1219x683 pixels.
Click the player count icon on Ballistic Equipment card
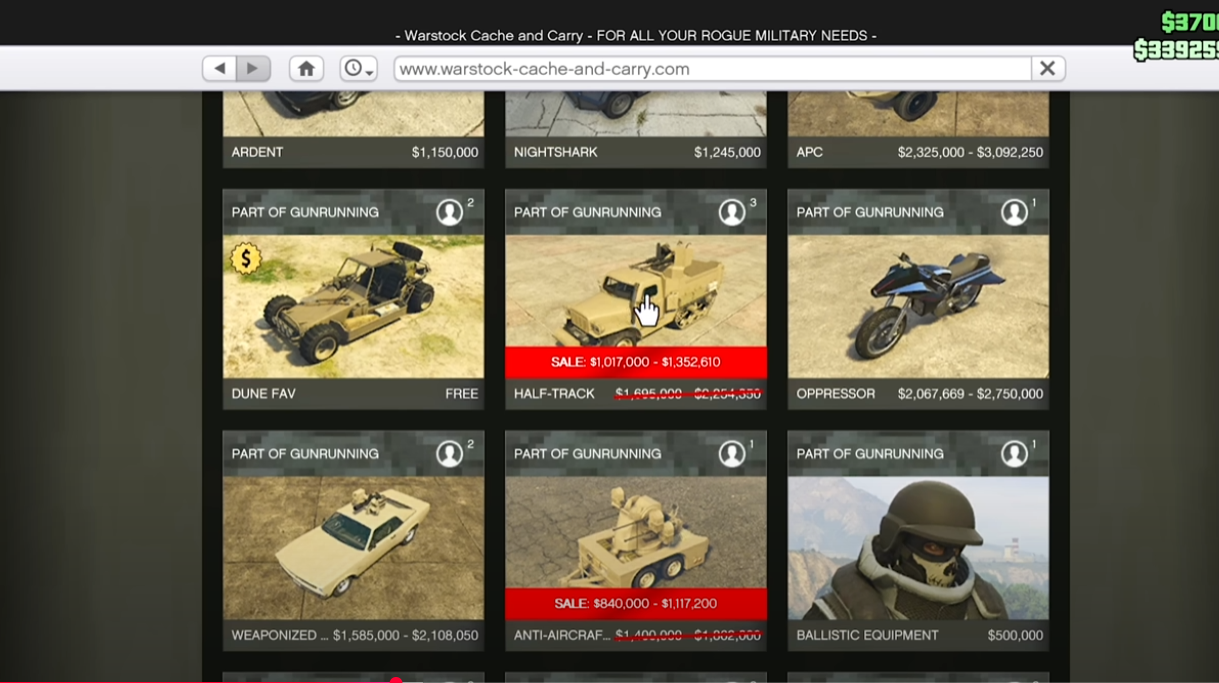coord(1014,453)
